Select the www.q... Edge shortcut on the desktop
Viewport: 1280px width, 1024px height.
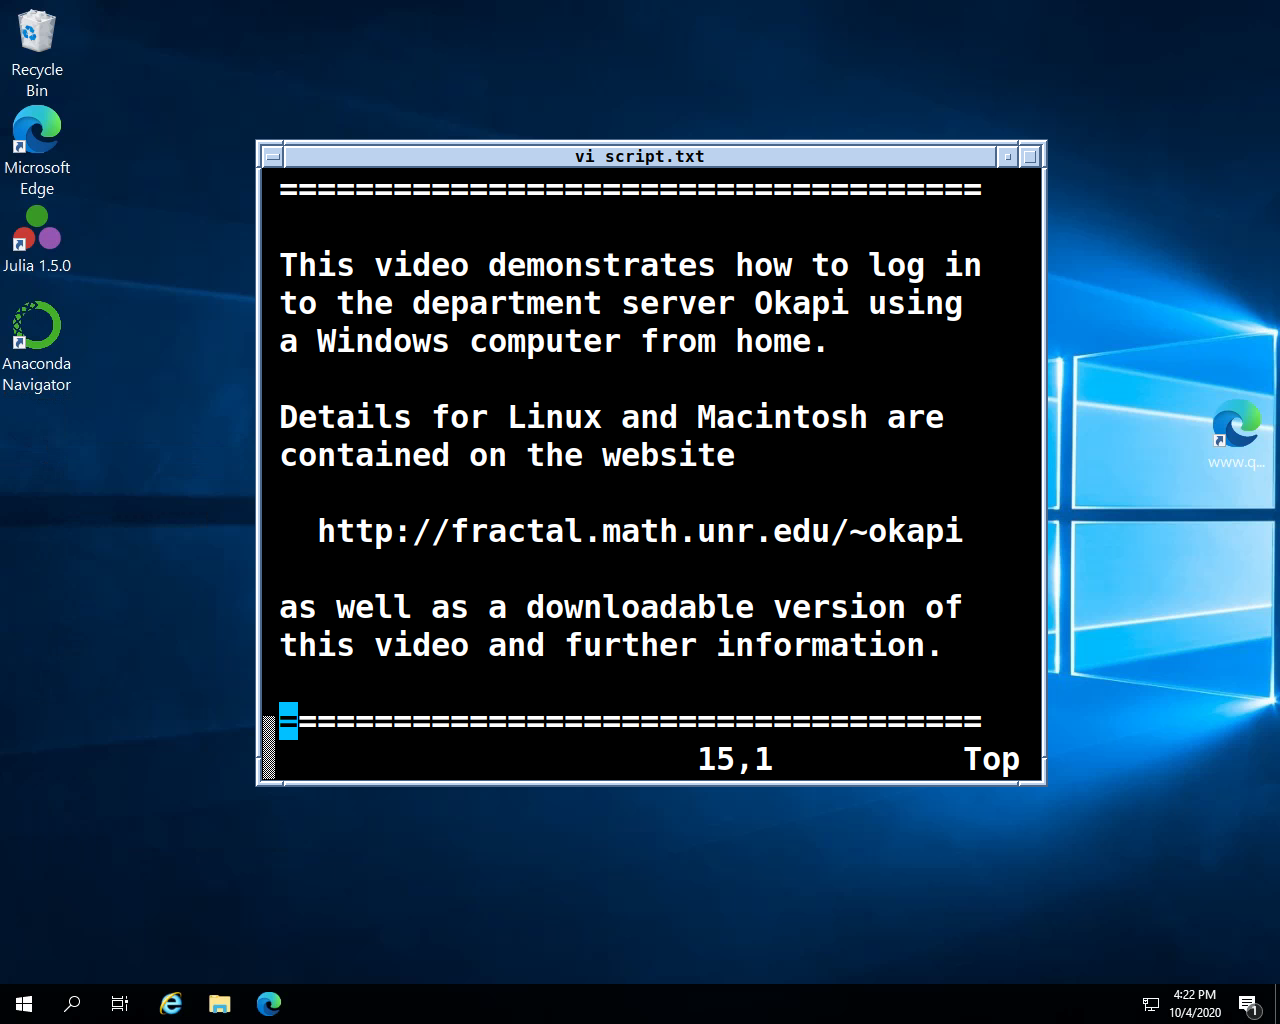click(1236, 434)
